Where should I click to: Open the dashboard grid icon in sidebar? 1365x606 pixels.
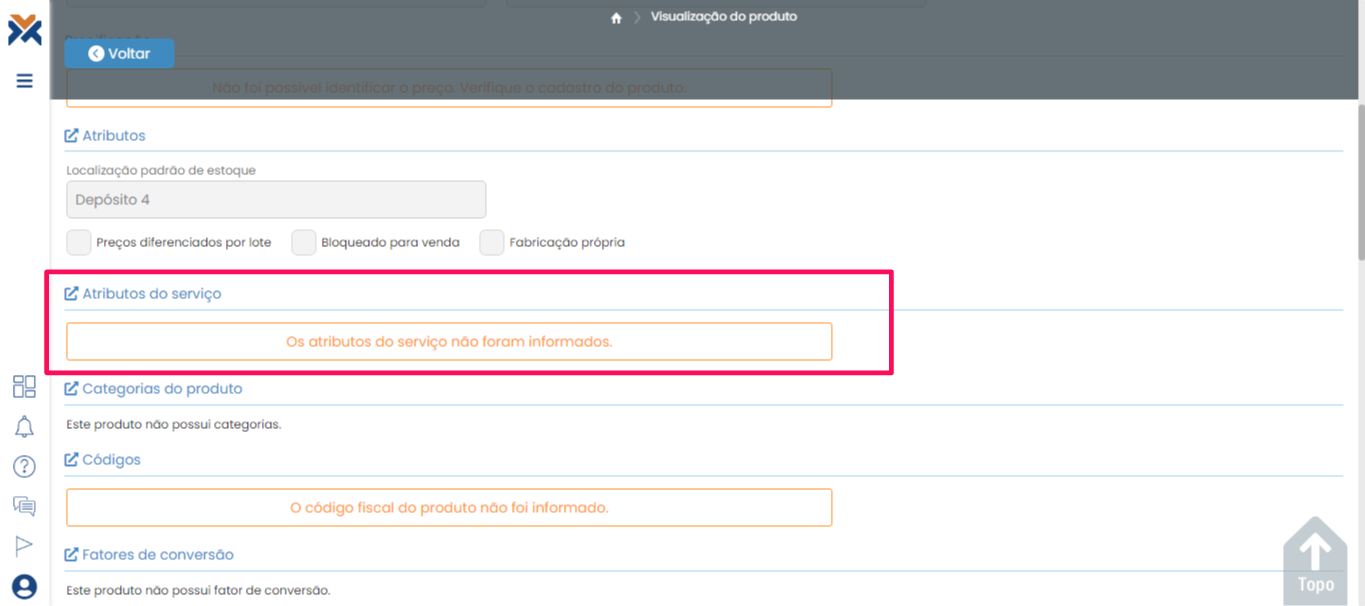(x=24, y=387)
